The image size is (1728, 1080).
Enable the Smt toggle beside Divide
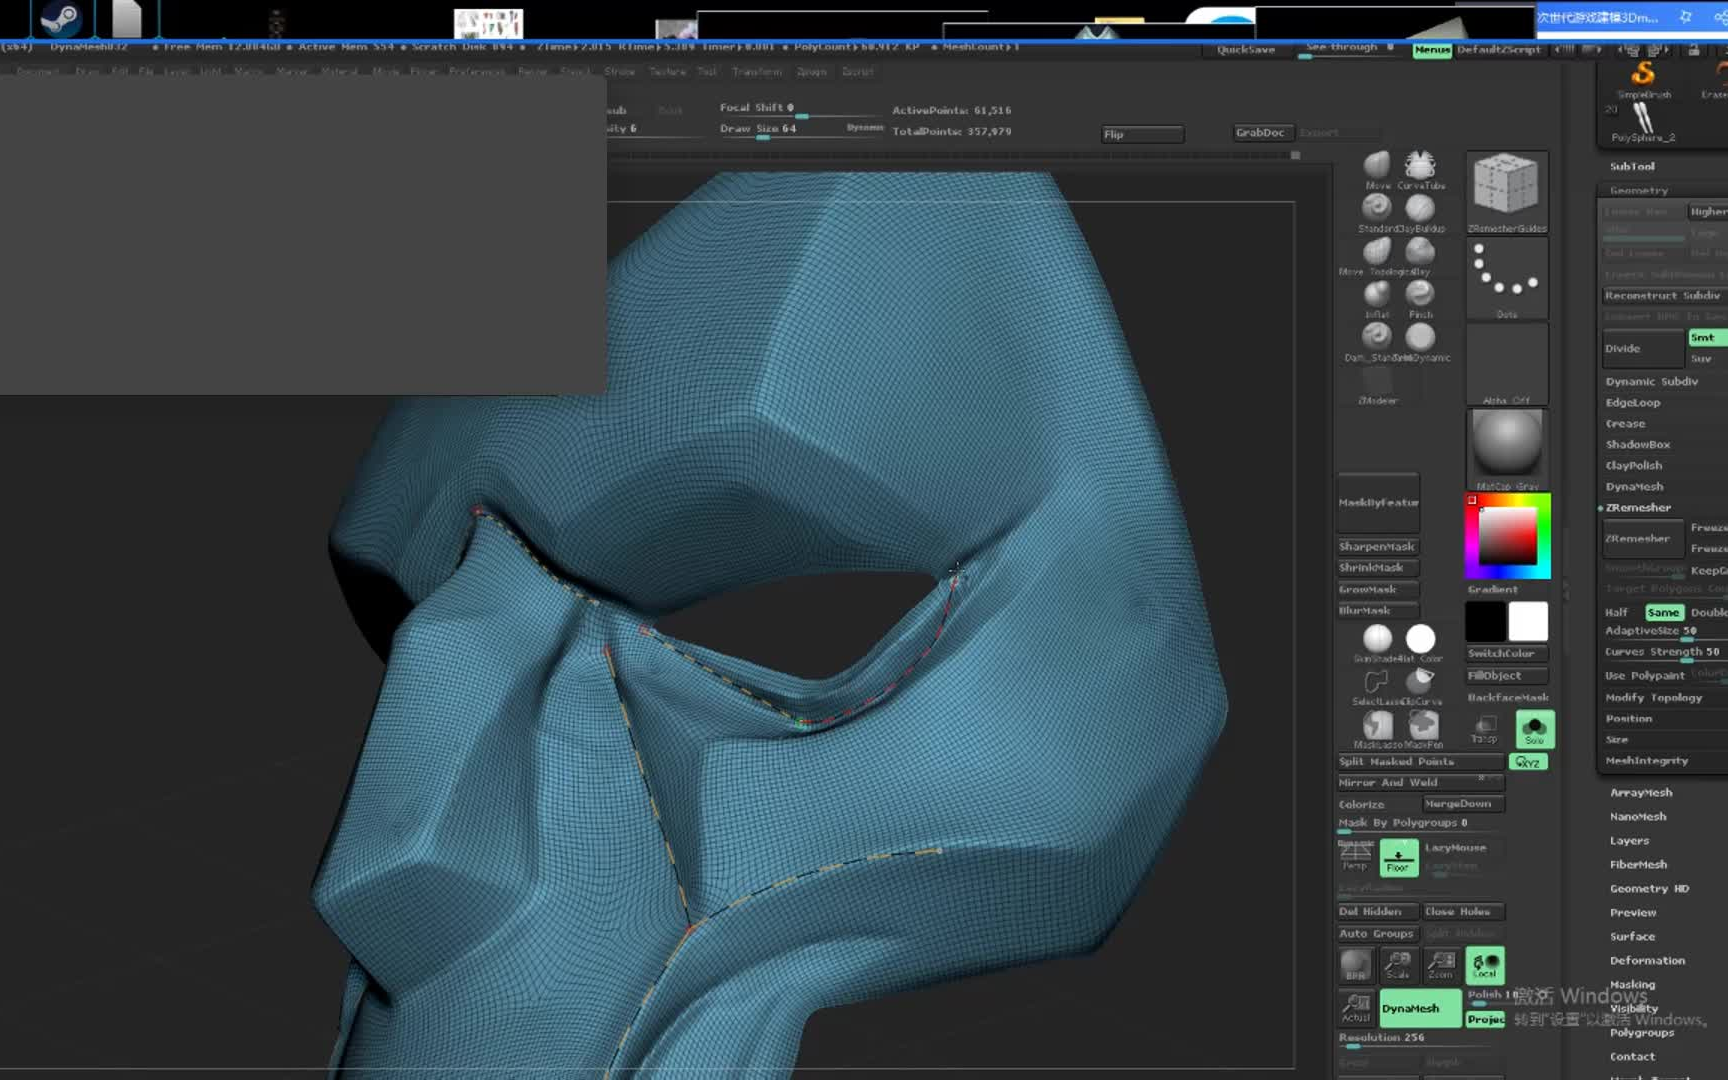tap(1705, 337)
